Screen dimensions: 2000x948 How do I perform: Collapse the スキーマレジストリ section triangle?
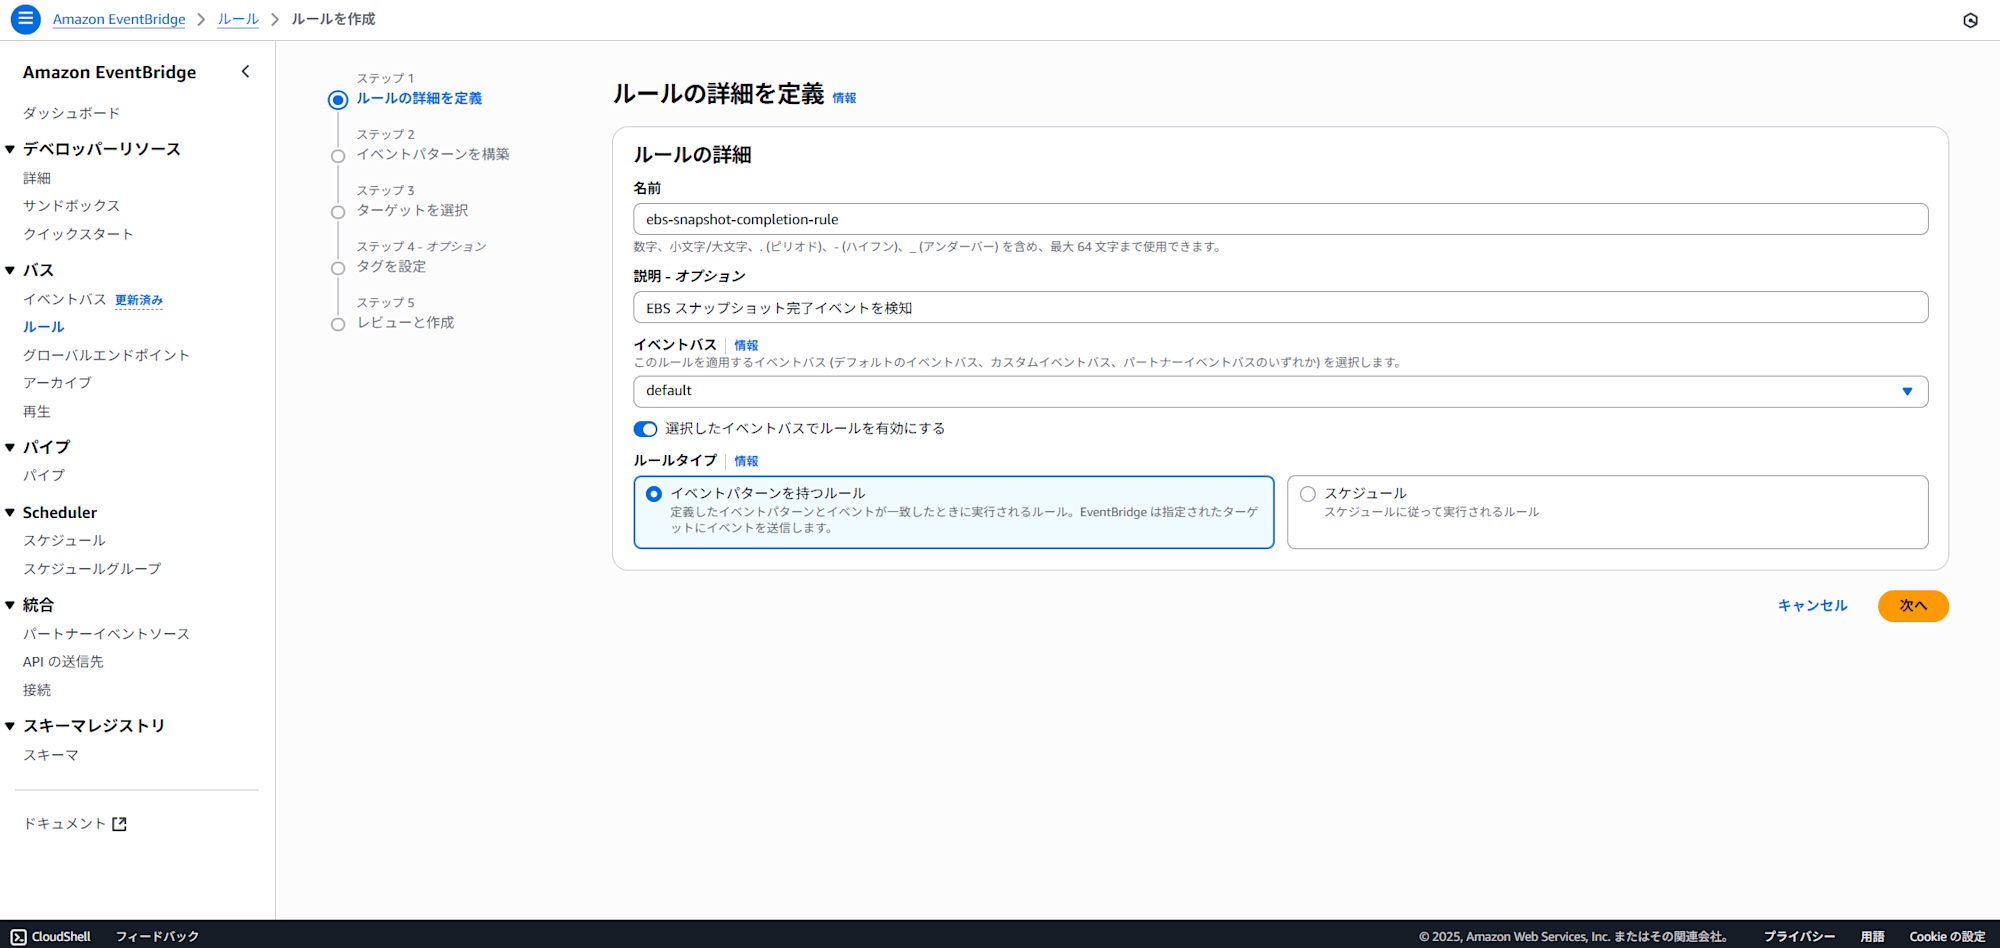pos(10,726)
